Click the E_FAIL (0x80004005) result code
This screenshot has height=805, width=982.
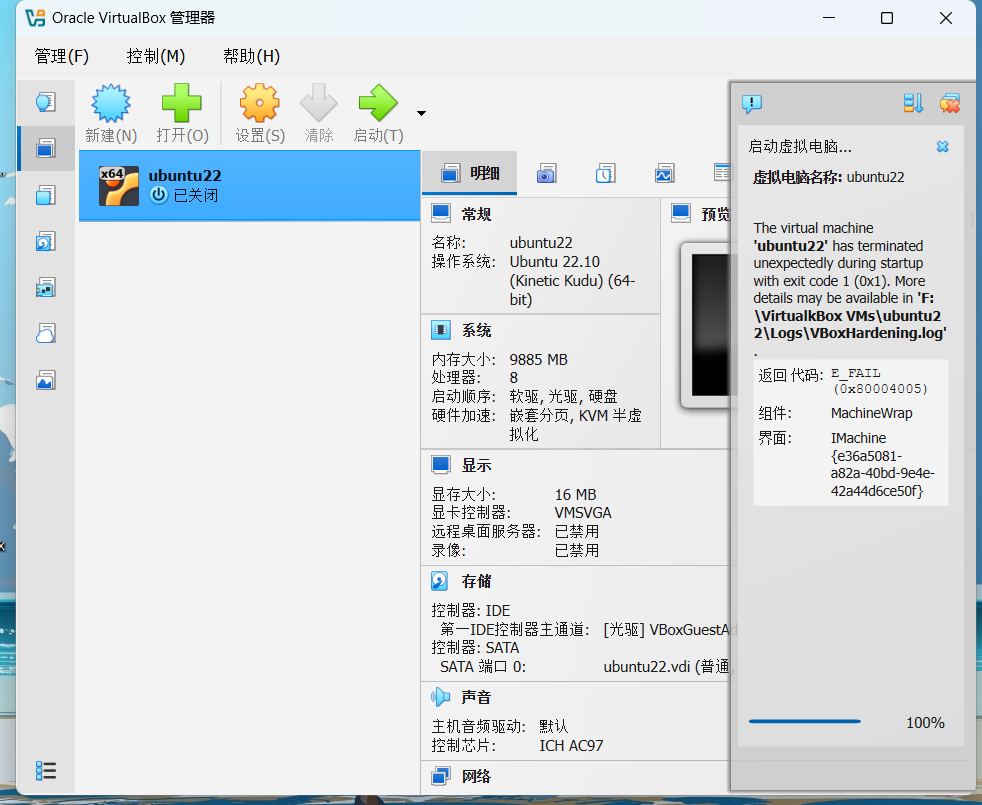pyautogui.click(x=879, y=381)
